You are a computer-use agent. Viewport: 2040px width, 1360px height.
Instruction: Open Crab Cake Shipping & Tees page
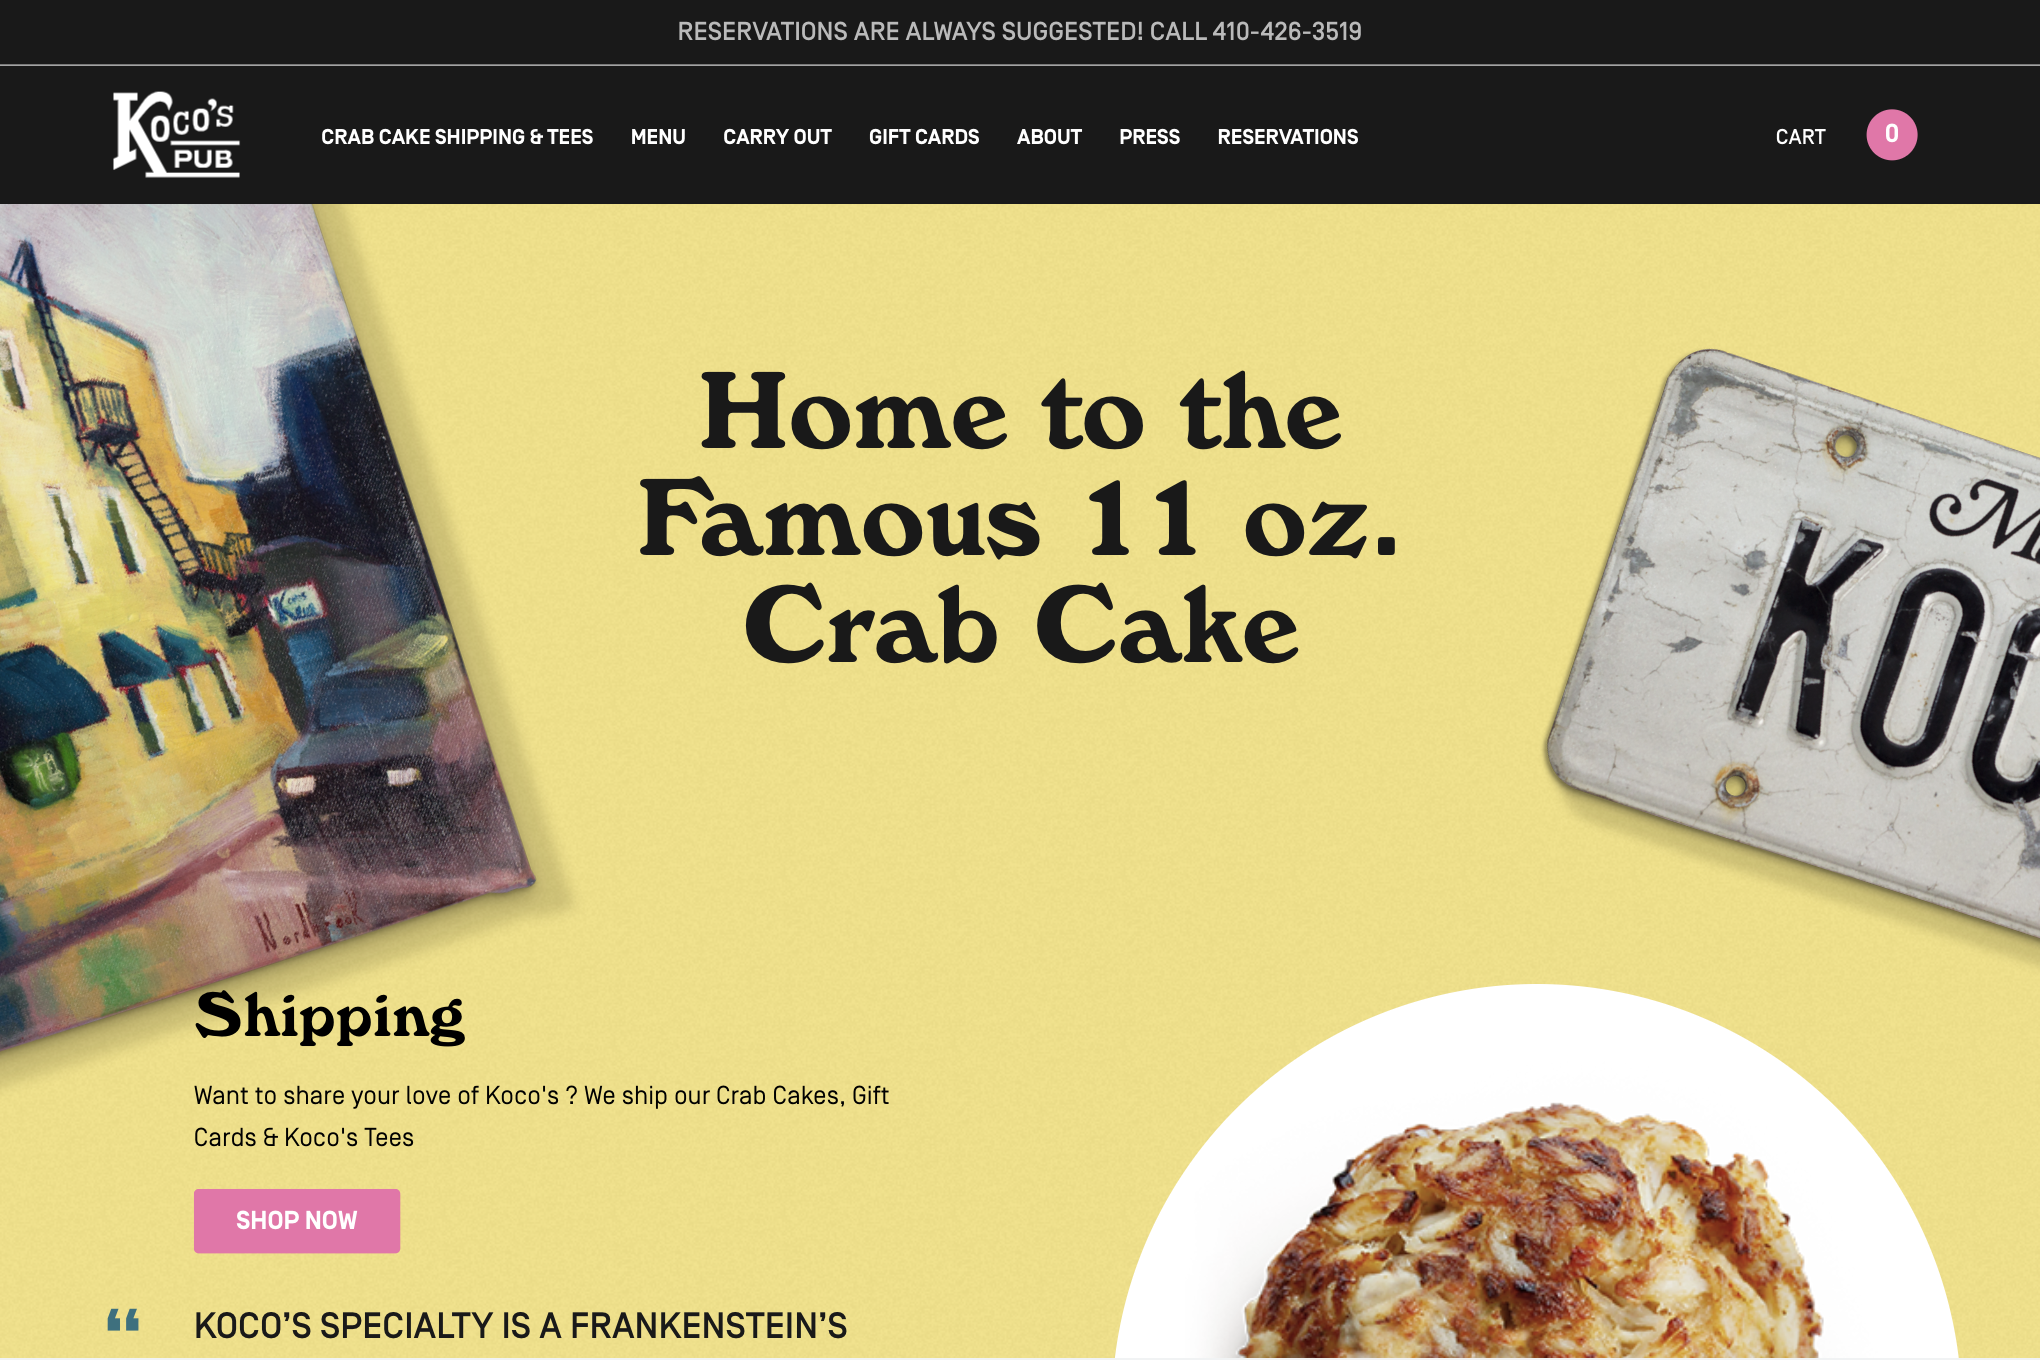click(x=457, y=137)
